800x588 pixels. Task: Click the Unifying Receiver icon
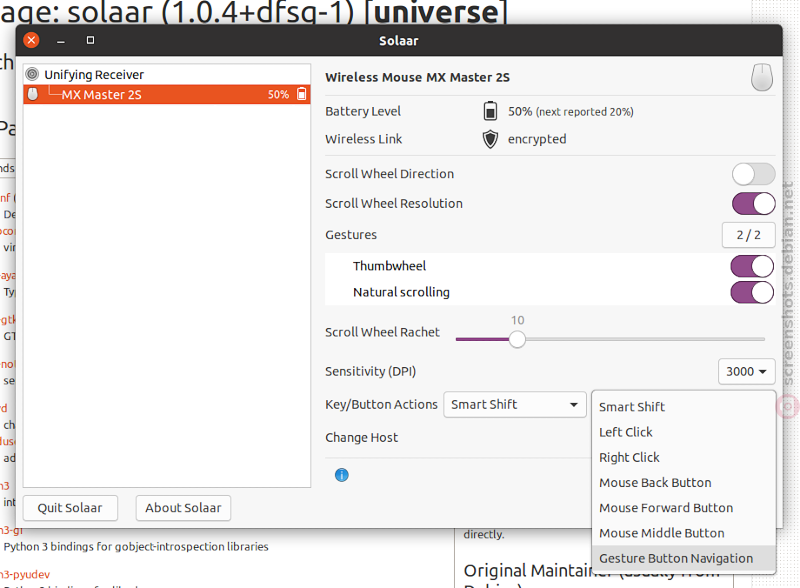pos(32,75)
